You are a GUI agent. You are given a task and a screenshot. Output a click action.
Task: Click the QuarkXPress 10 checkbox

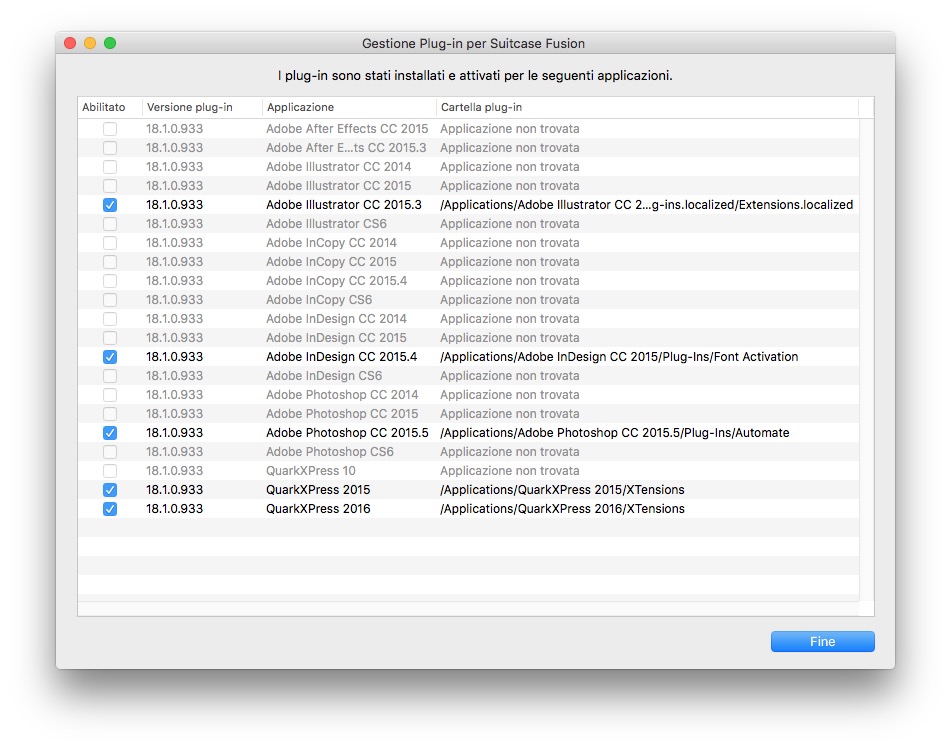[x=110, y=471]
